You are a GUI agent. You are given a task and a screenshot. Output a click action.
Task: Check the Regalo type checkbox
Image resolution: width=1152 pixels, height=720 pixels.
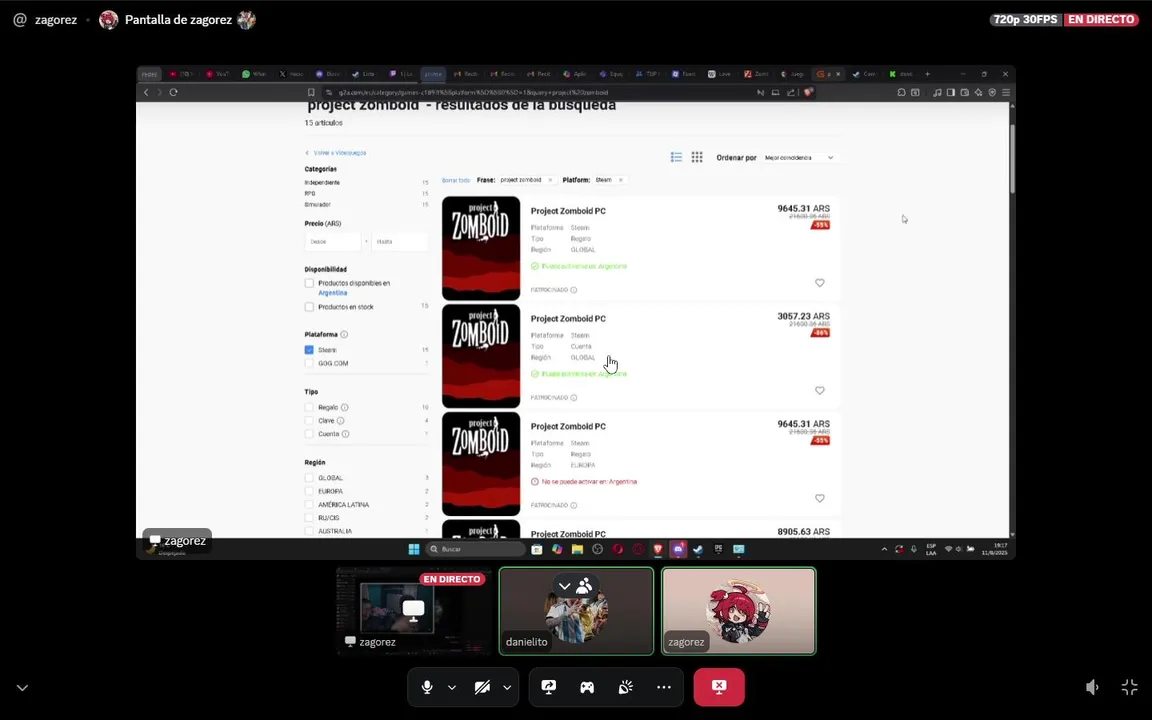(309, 407)
